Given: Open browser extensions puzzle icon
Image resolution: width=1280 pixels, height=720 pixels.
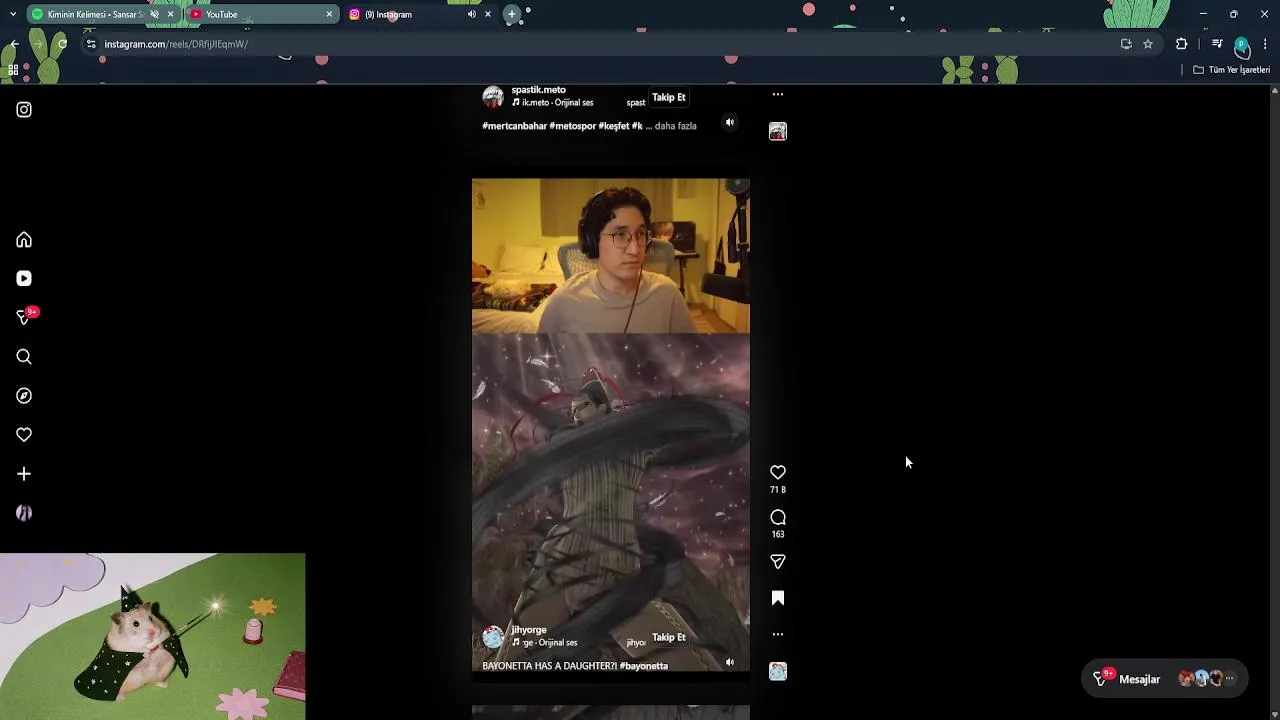Looking at the screenshot, I should coord(1181,44).
